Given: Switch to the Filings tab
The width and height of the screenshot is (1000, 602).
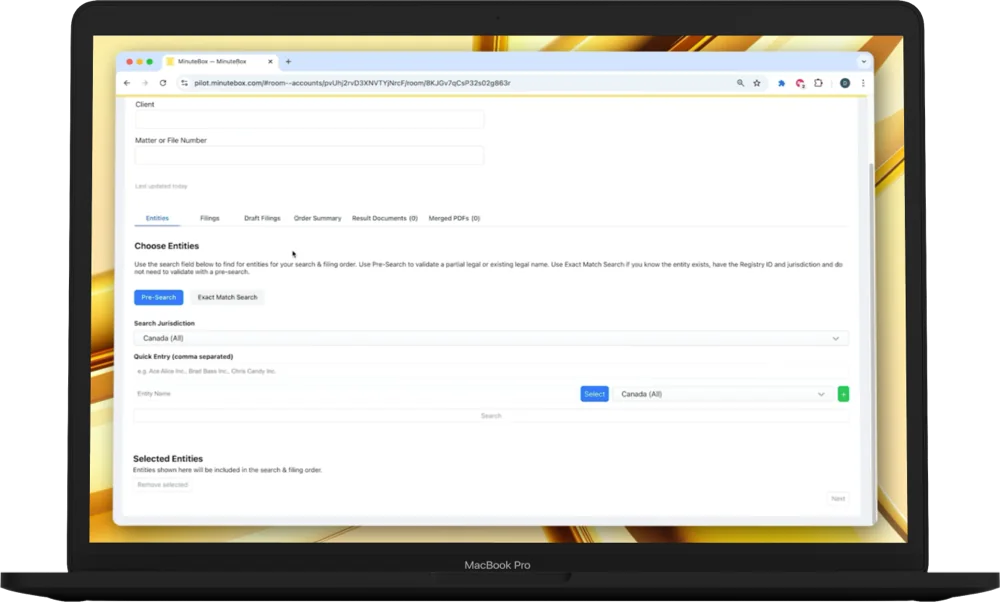Looking at the screenshot, I should click(209, 218).
